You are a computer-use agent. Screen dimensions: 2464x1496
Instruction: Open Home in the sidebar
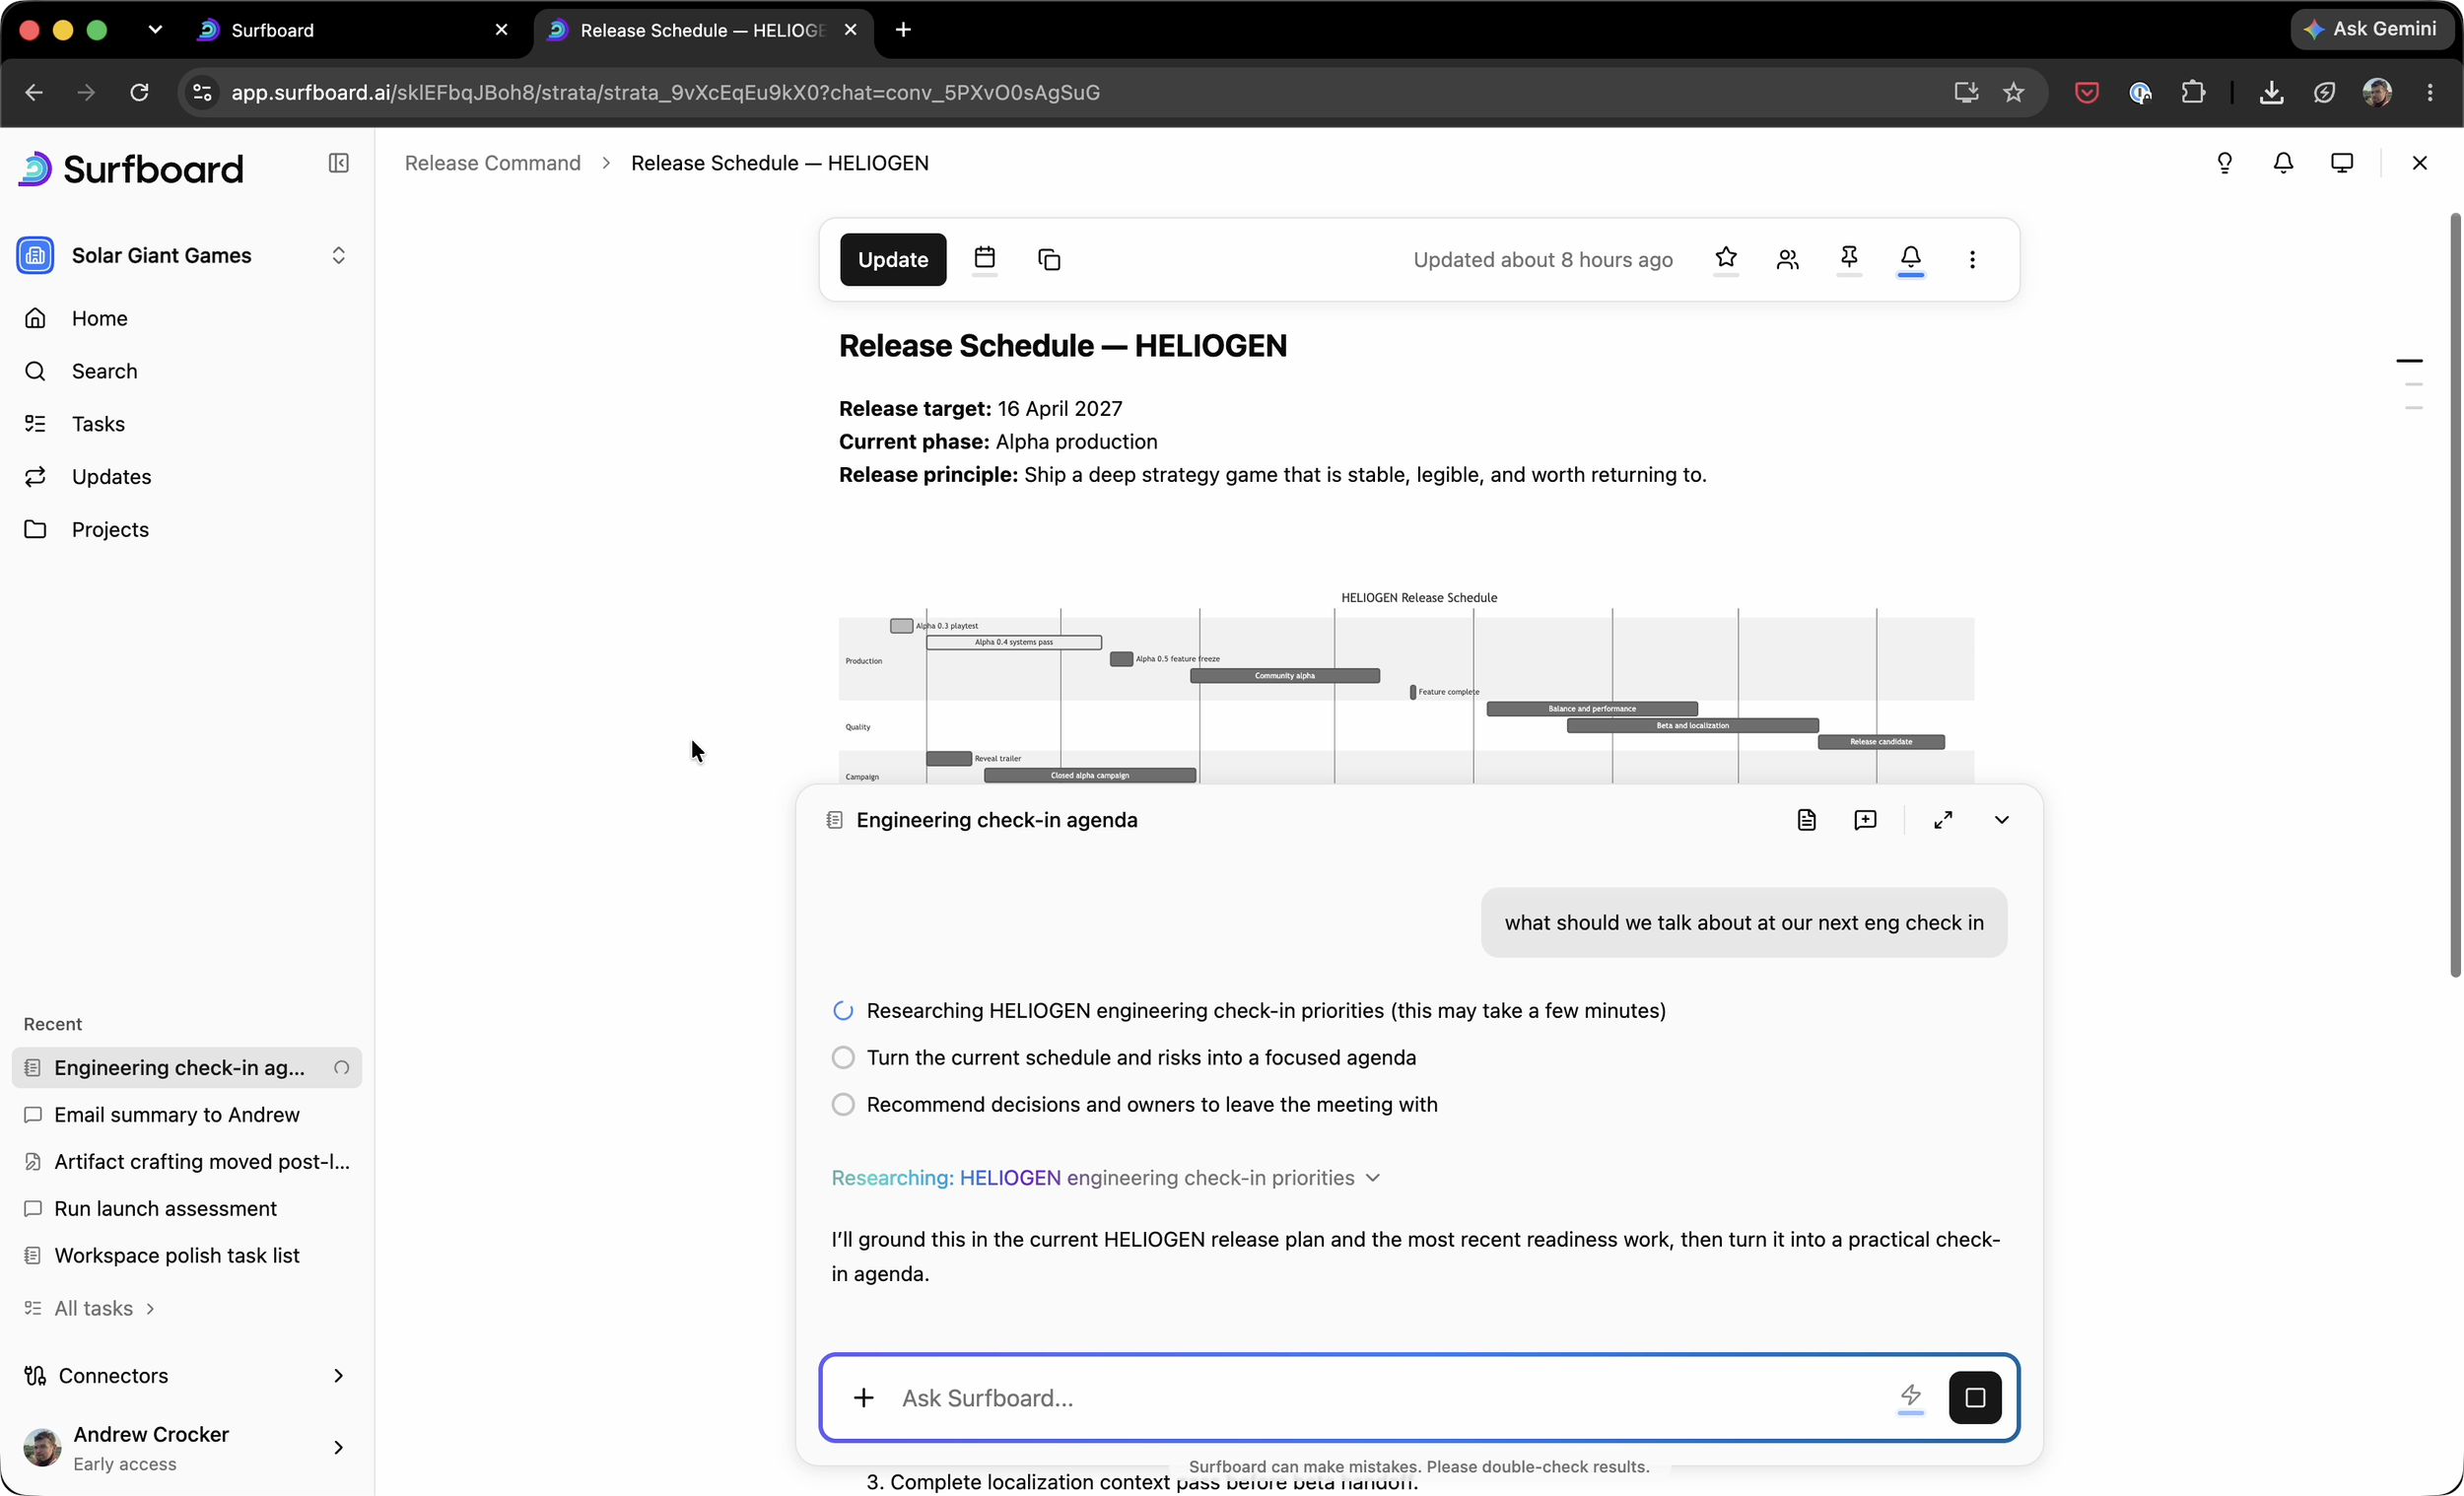(186, 318)
